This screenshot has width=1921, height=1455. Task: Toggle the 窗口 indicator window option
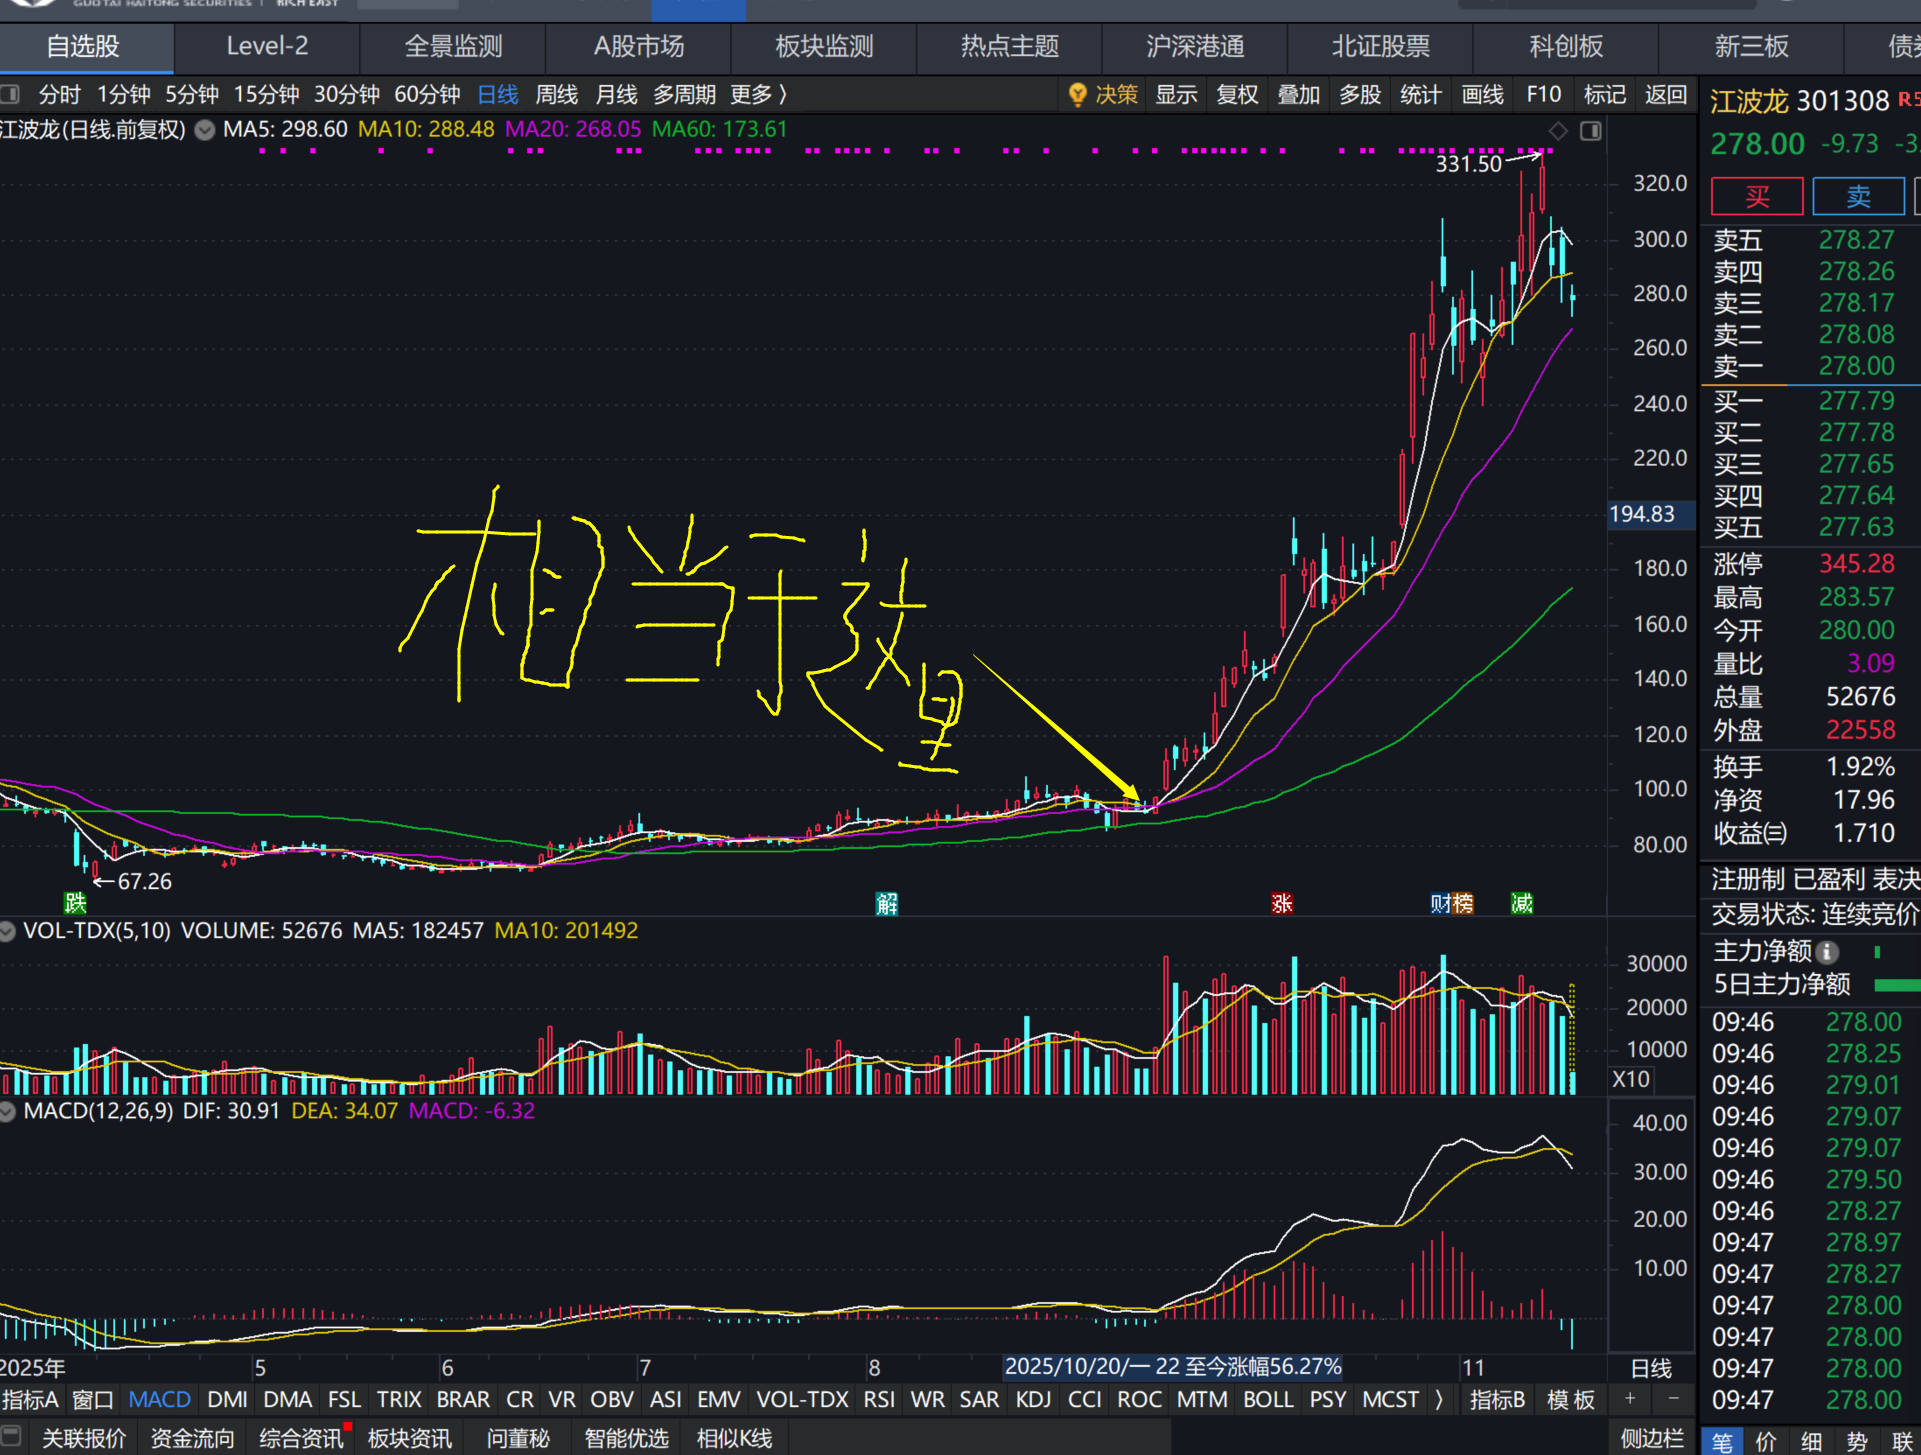(92, 1399)
